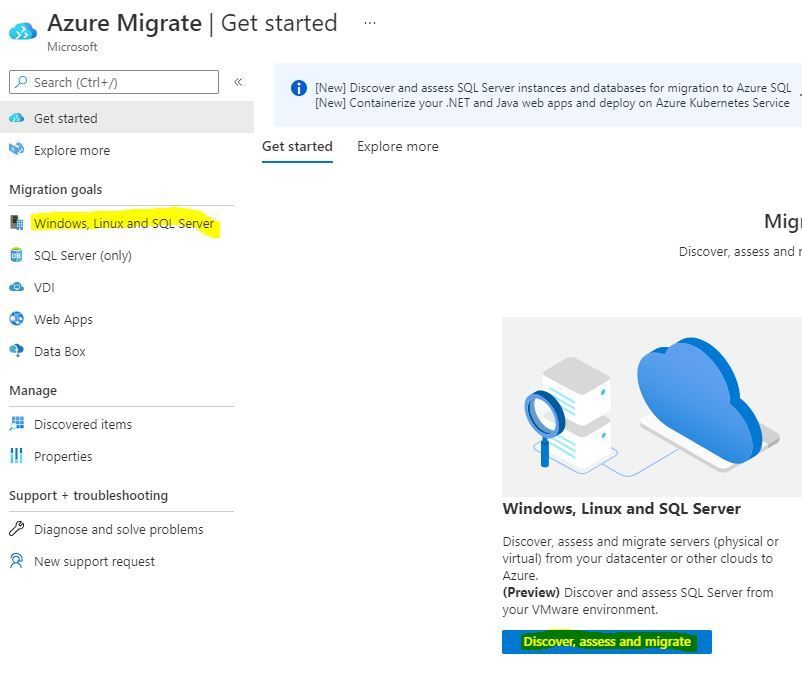Click the Migration goals section heading
Viewport: 802px width, 685px height.
56,190
